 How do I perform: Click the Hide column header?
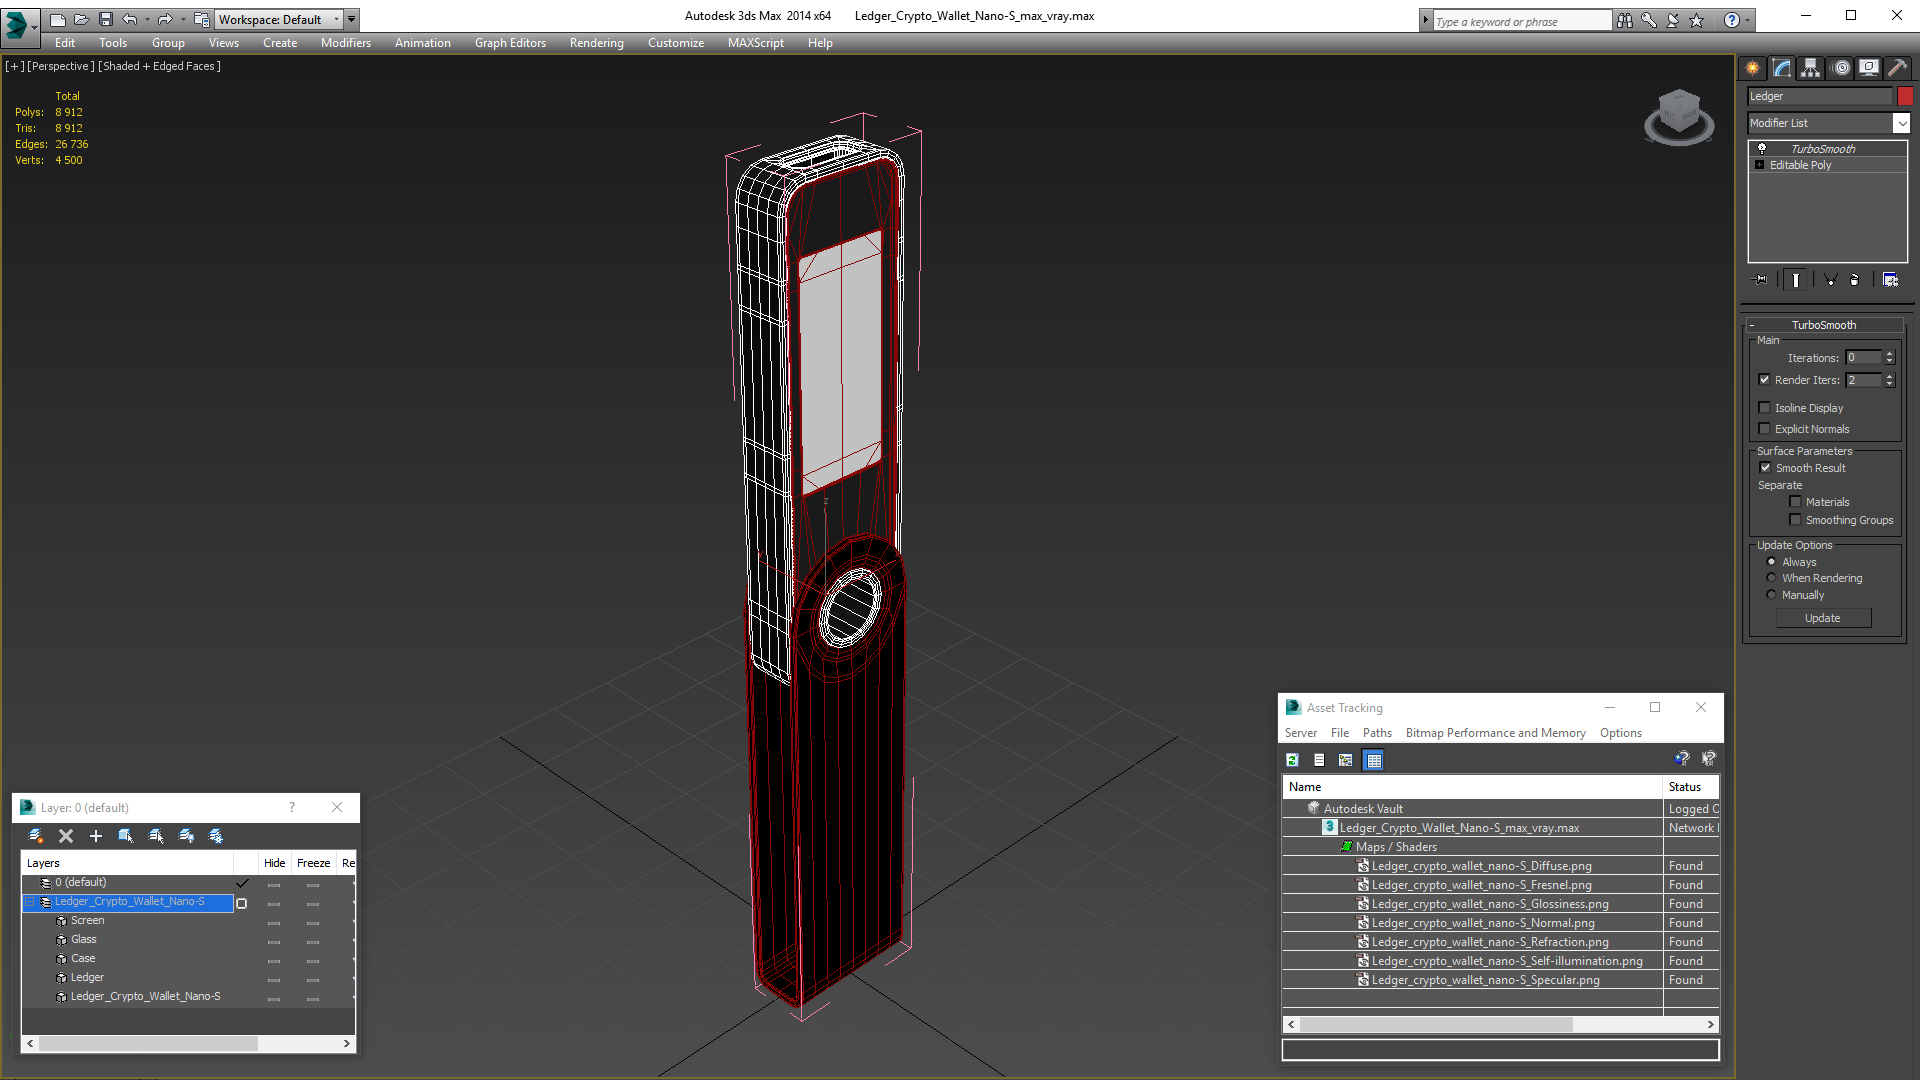click(x=274, y=863)
